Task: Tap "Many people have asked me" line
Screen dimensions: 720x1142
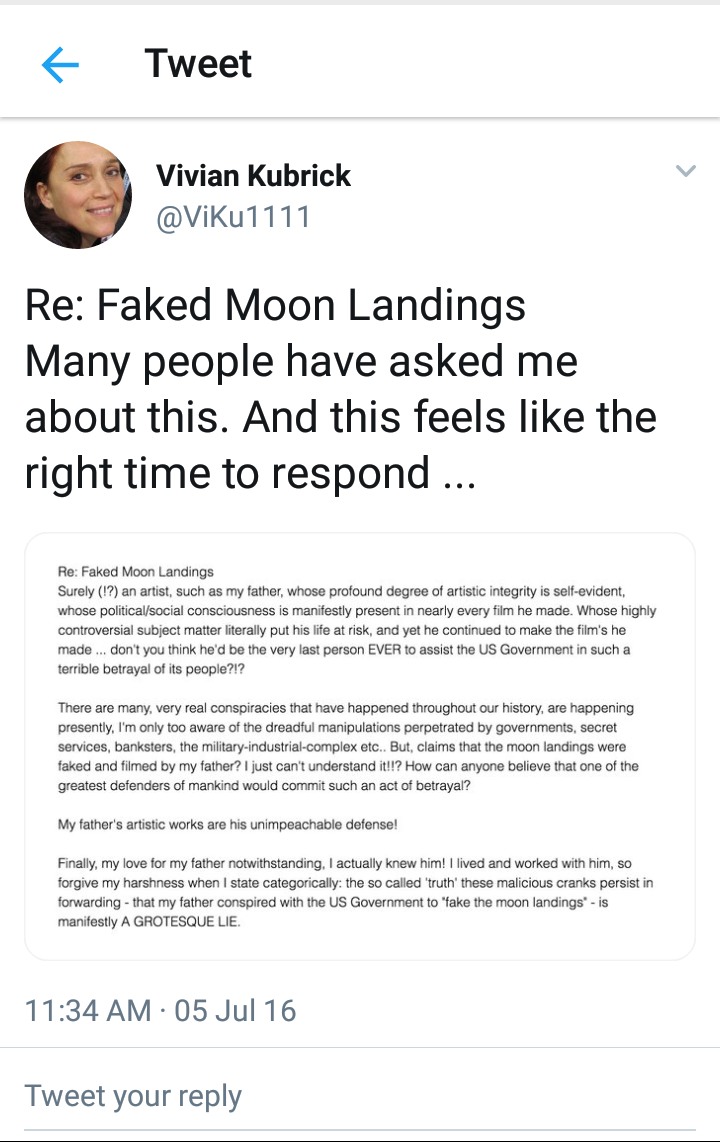Action: (x=301, y=361)
